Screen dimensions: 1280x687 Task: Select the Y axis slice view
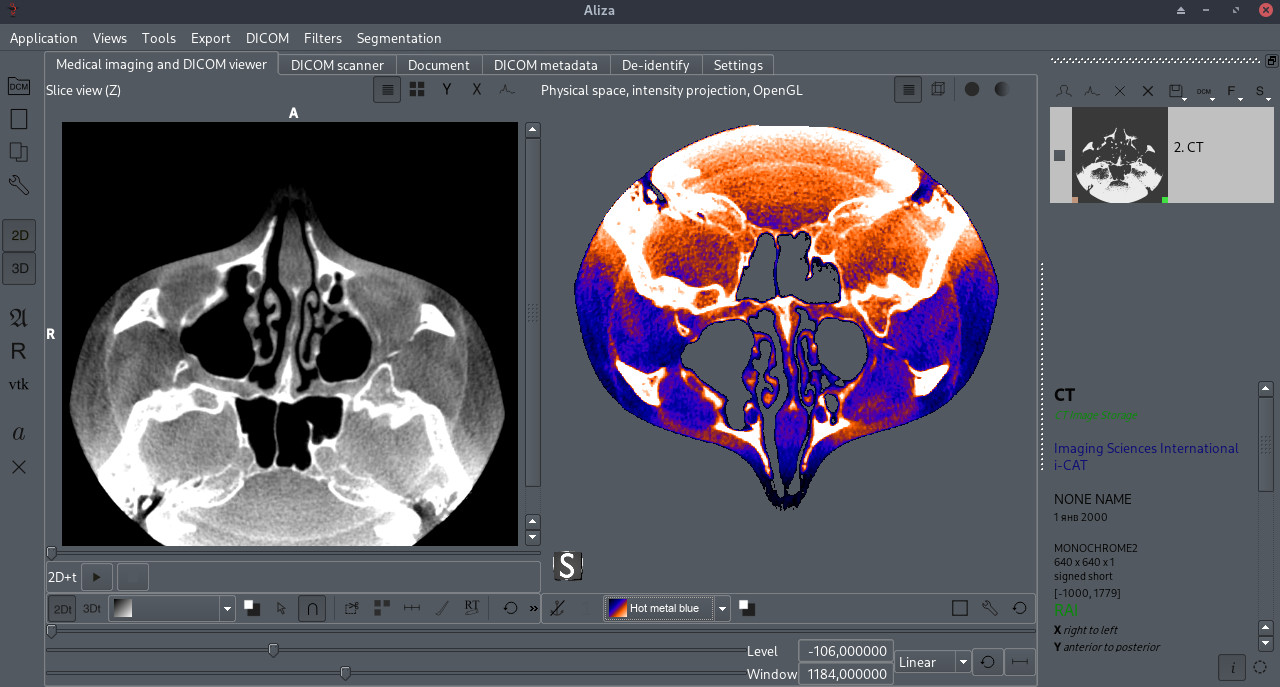[x=447, y=89]
